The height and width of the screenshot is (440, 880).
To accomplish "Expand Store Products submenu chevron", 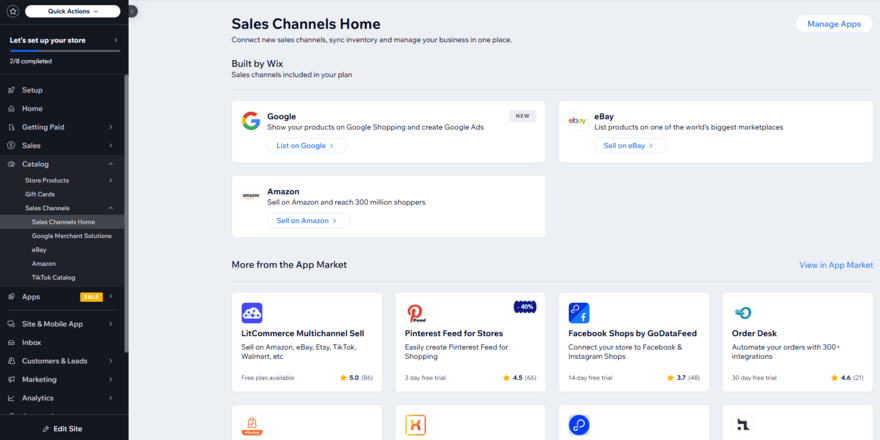I will point(111,180).
